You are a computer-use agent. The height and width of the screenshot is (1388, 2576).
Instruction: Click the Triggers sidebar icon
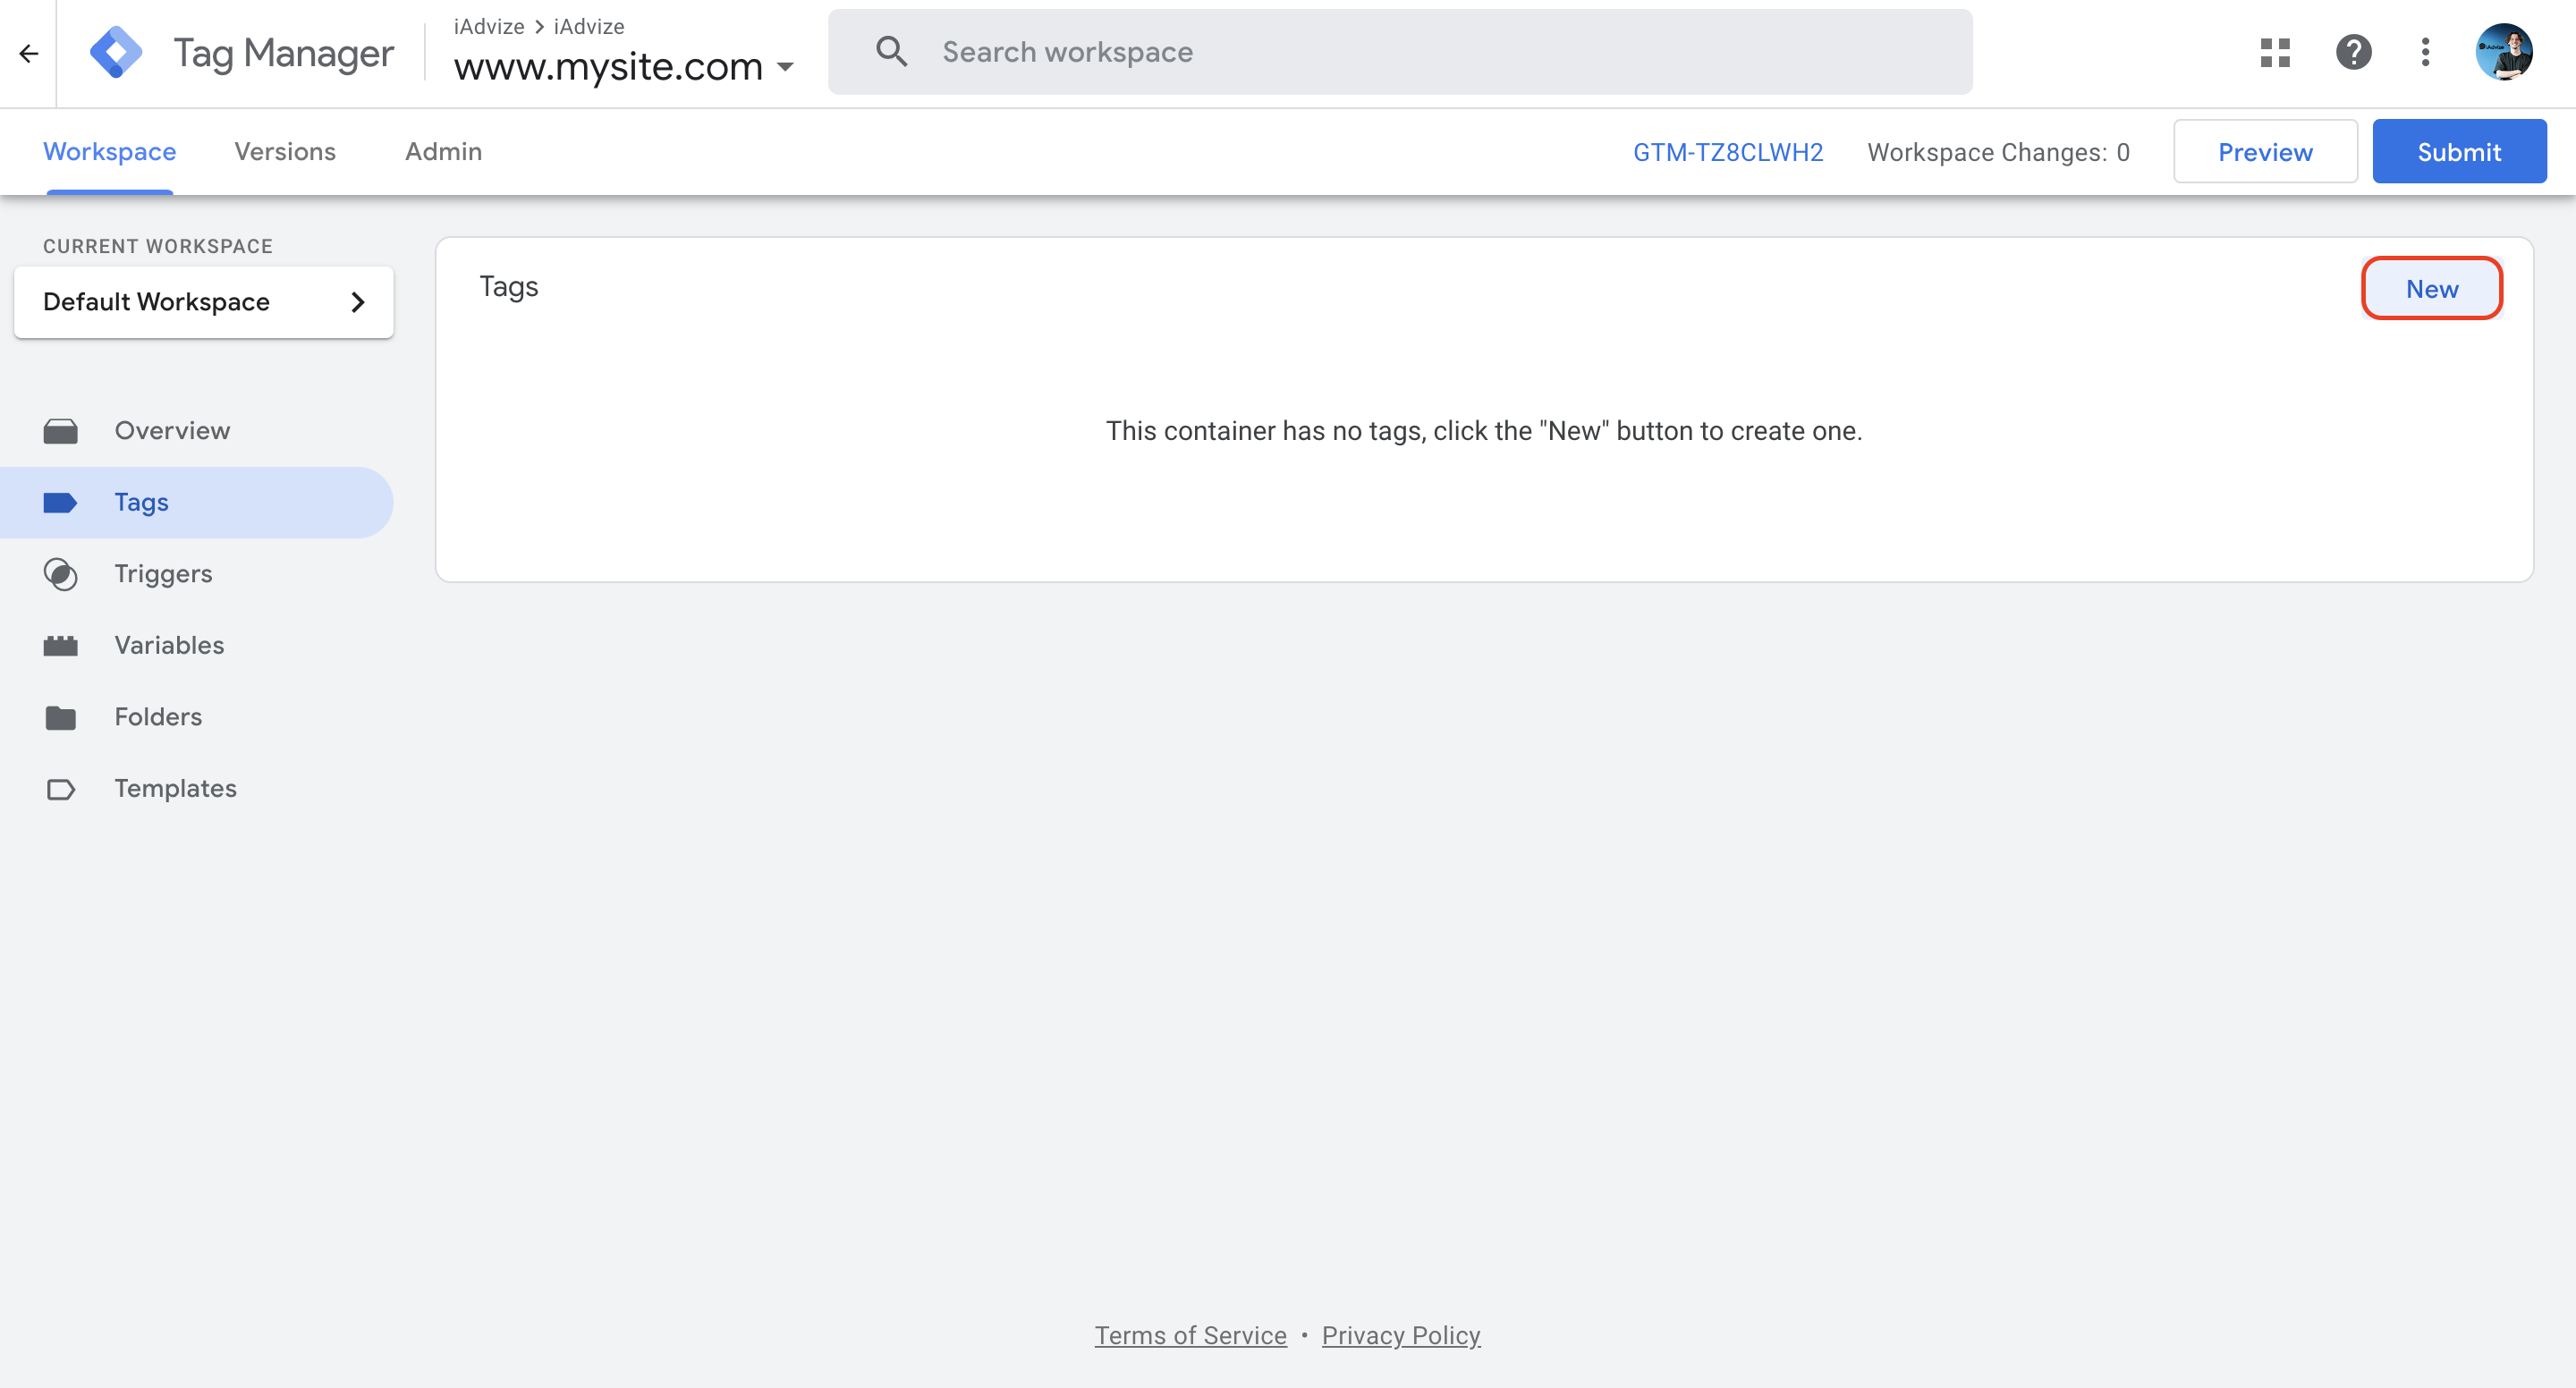click(61, 574)
